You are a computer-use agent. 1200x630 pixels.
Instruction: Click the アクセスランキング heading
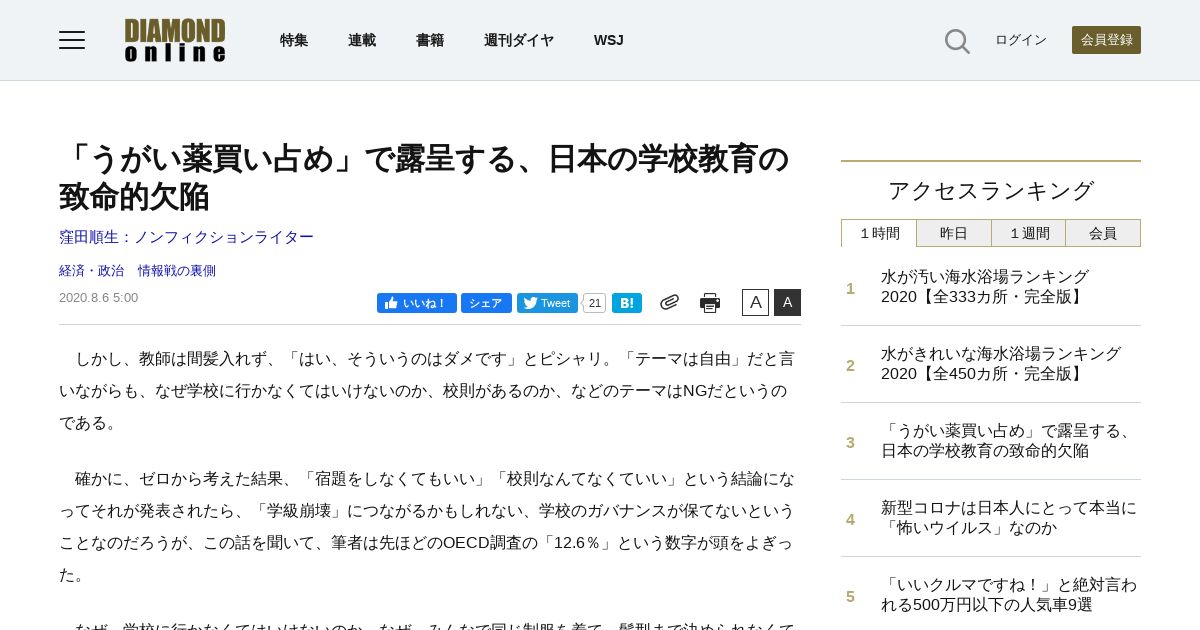(991, 190)
